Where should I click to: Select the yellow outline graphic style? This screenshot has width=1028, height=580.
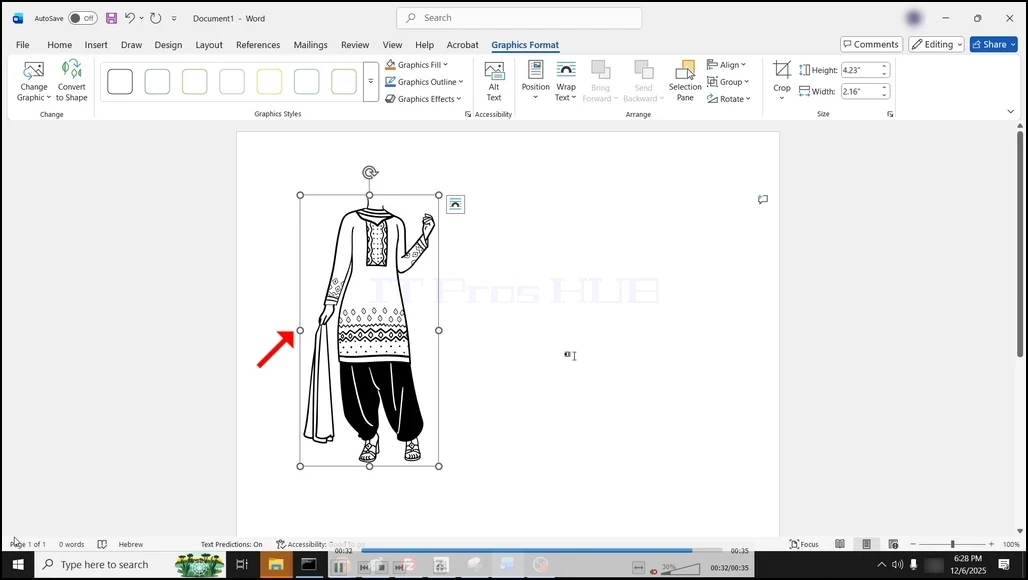269,82
